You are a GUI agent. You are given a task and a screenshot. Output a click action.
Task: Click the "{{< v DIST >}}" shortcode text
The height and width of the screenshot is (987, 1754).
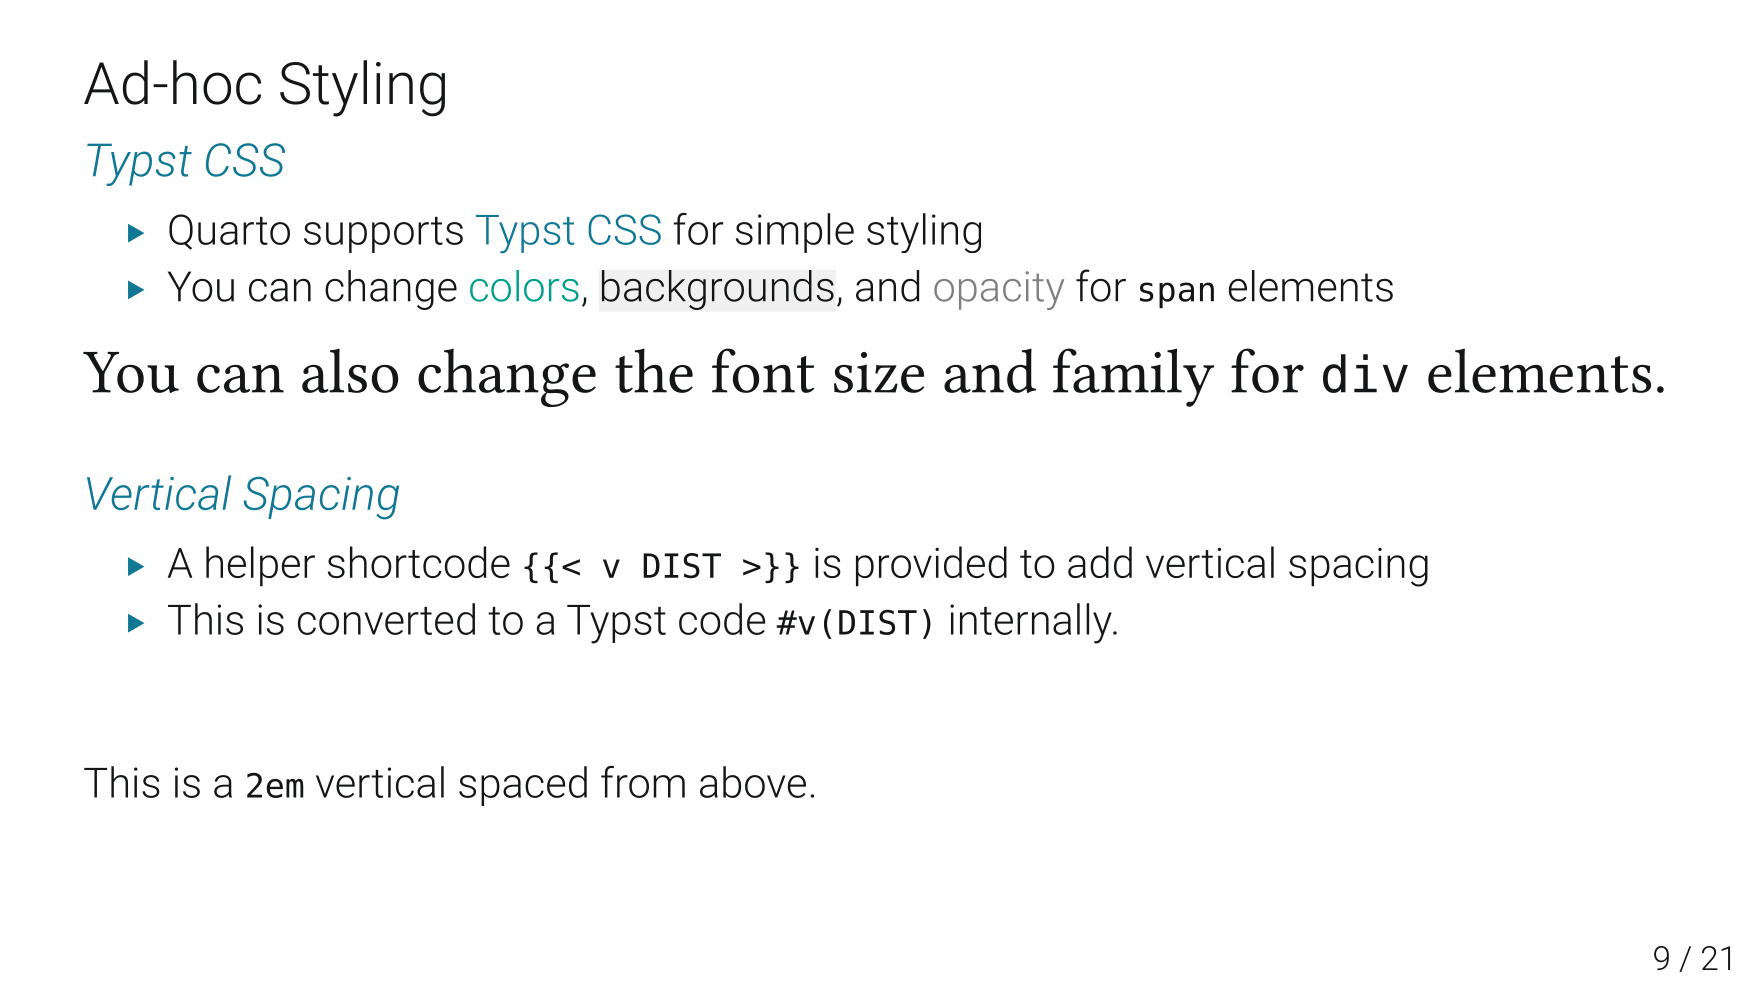coord(661,566)
